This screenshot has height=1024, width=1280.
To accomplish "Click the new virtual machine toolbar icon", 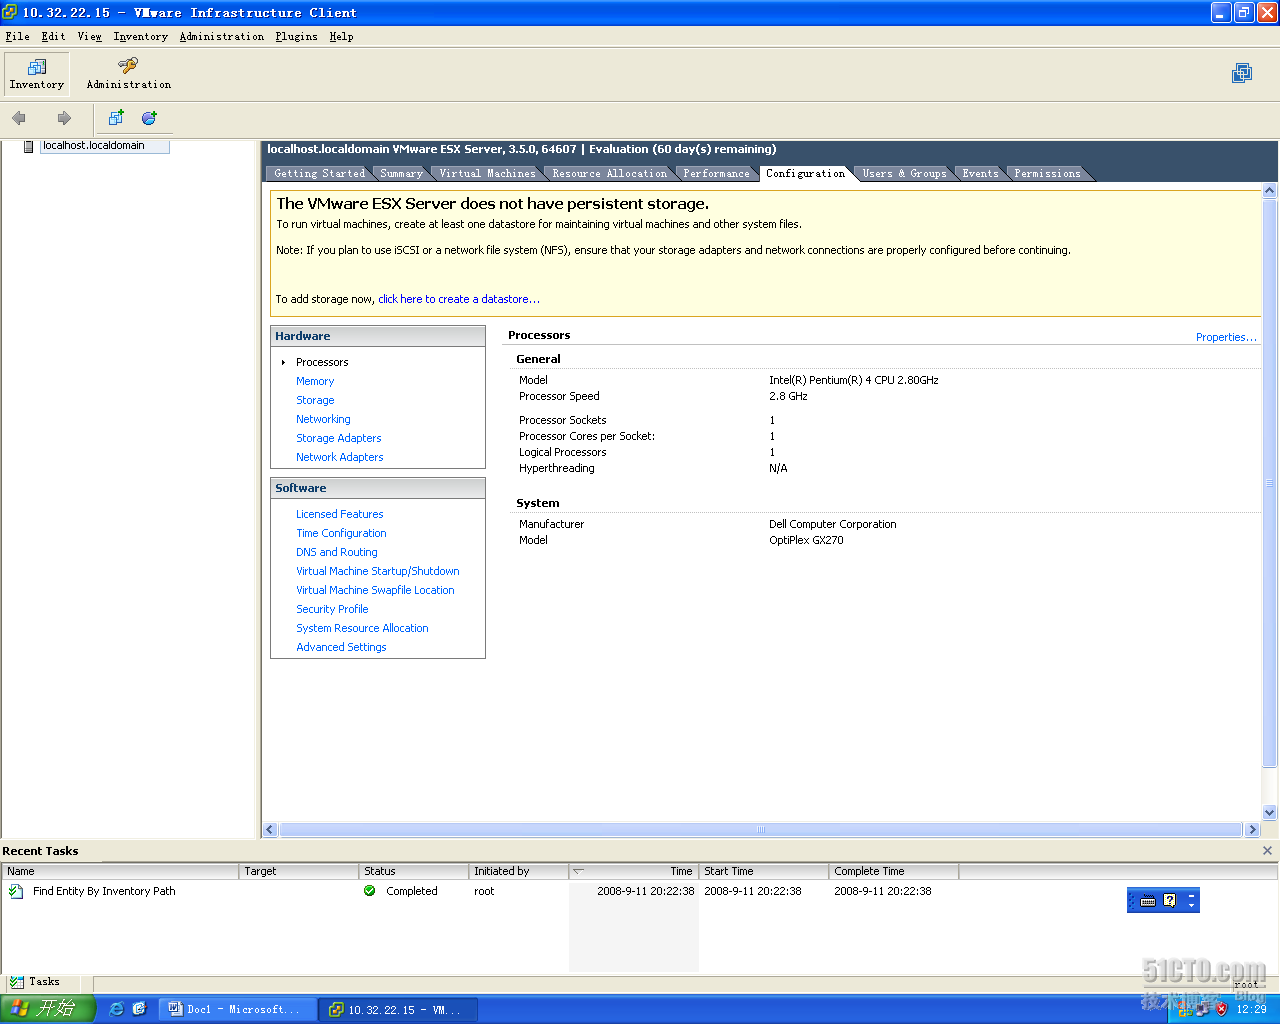I will [116, 118].
